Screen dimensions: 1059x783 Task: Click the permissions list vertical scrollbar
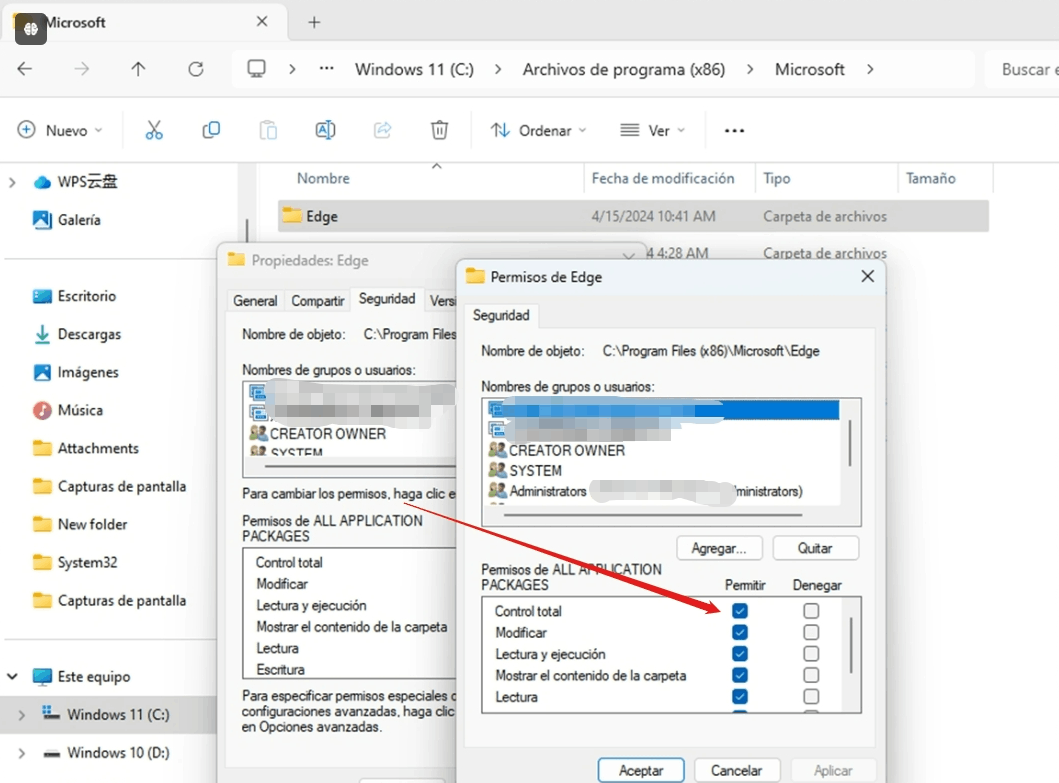tap(851, 645)
